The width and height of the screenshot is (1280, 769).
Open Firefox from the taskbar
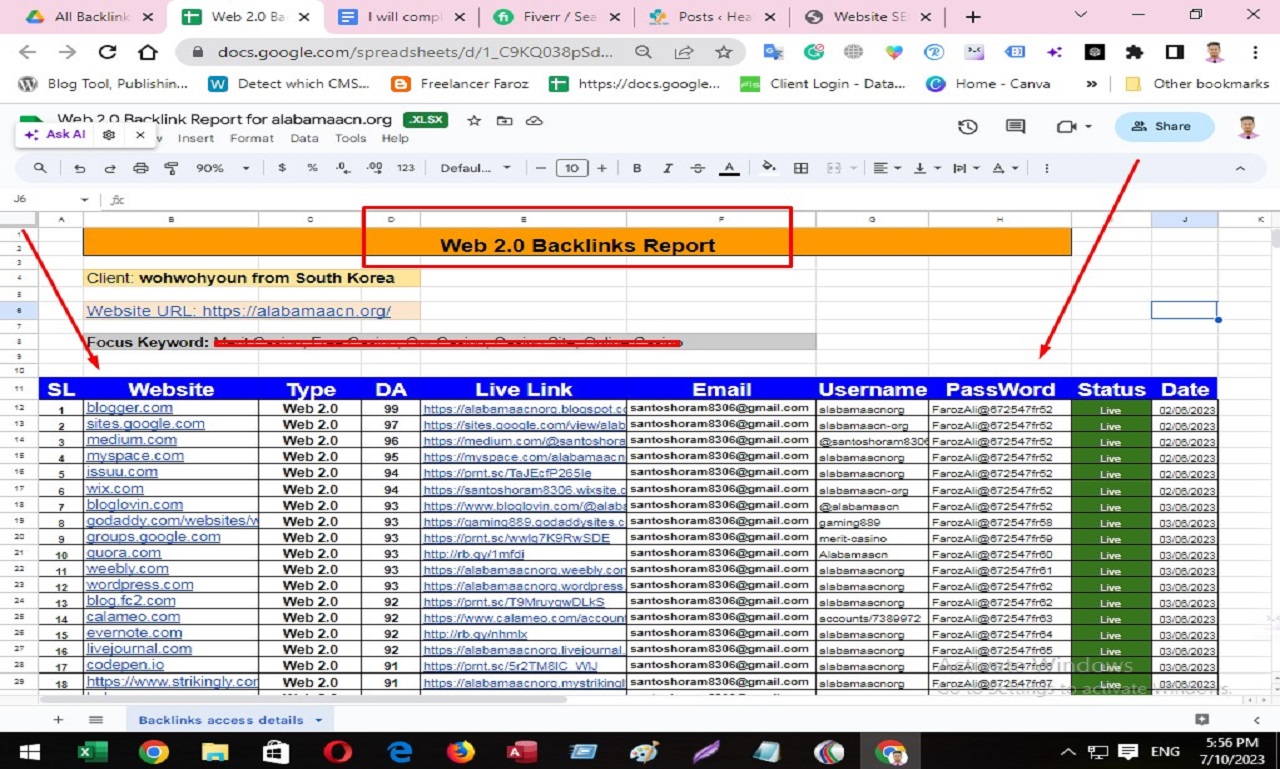coord(461,751)
